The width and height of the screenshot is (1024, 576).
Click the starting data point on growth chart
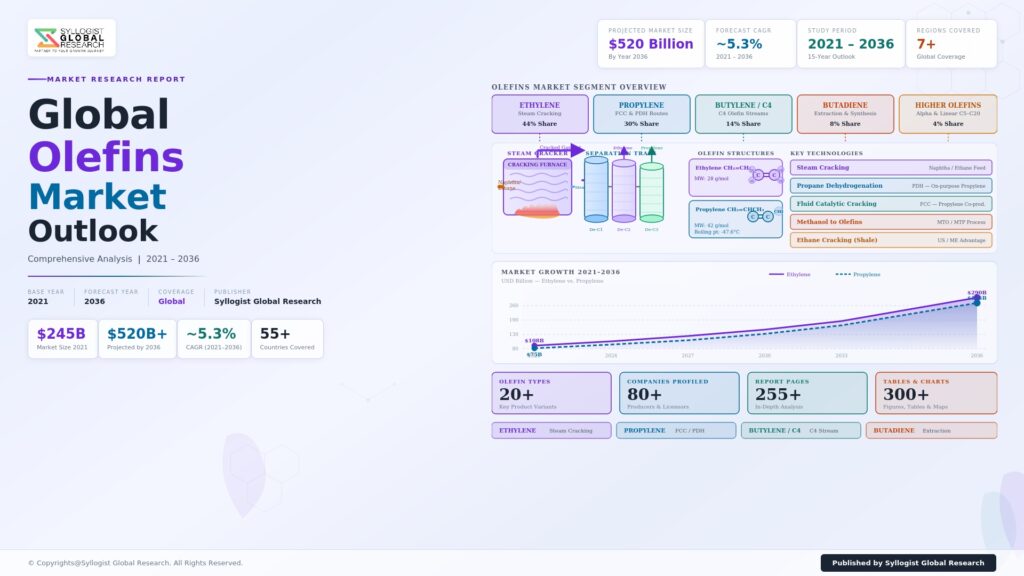point(534,347)
